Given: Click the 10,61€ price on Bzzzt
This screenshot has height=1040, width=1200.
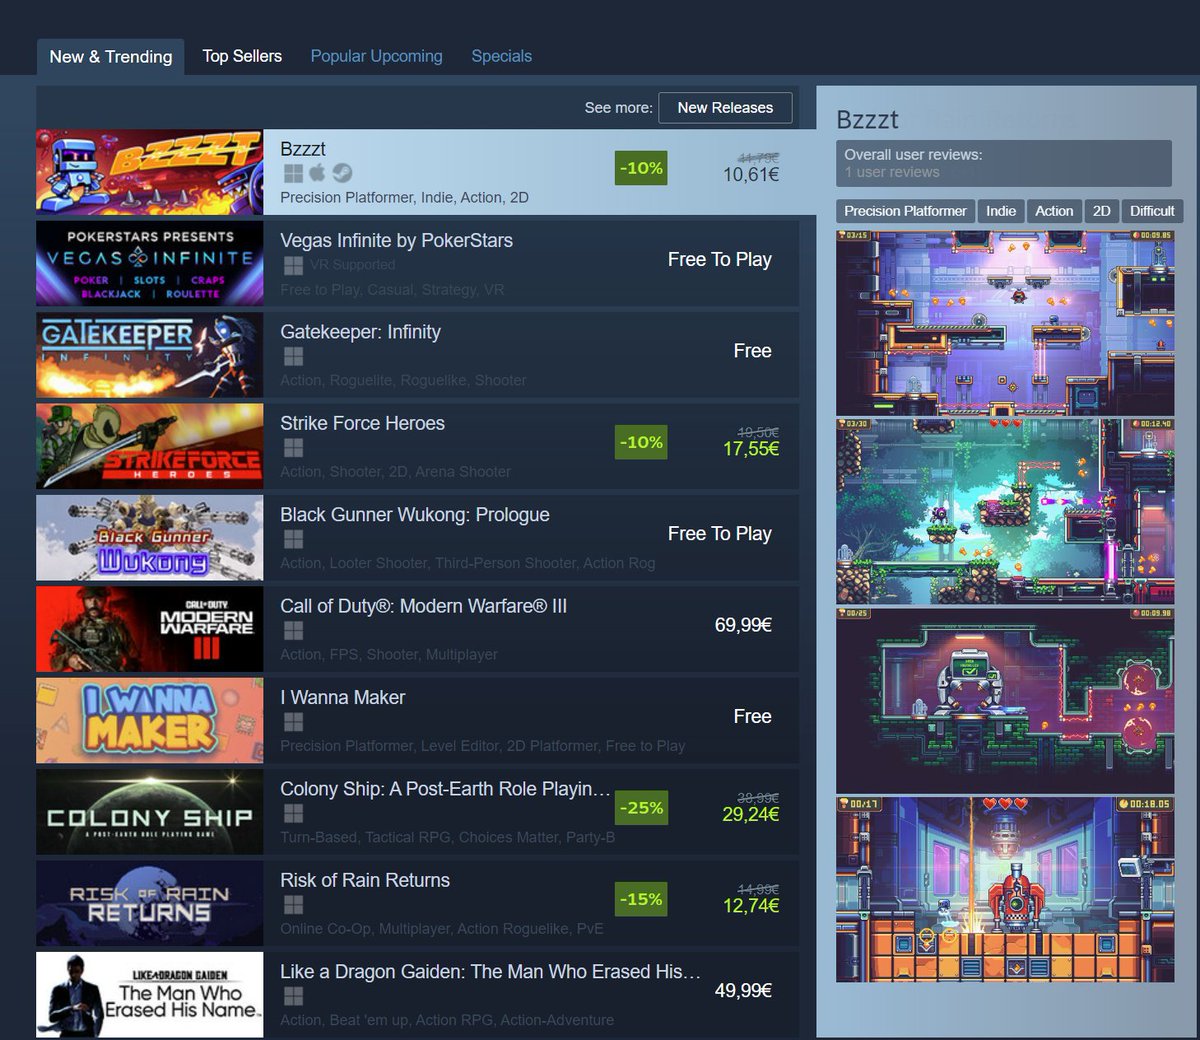Looking at the screenshot, I should 751,175.
